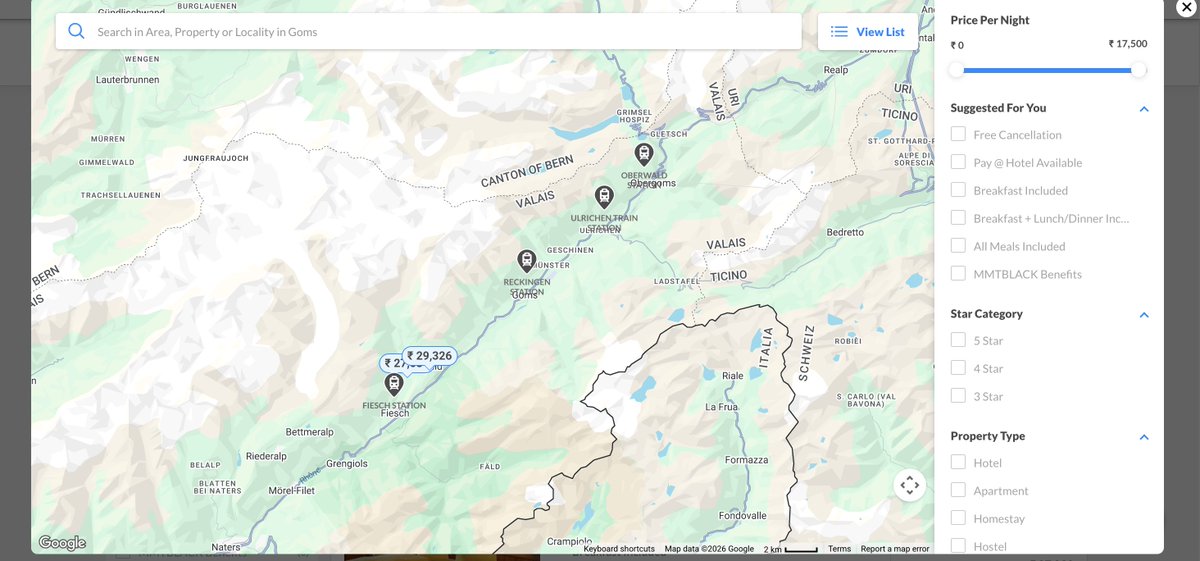The height and width of the screenshot is (561, 1200).
Task: Click the blue price range track
Action: tap(1047, 70)
